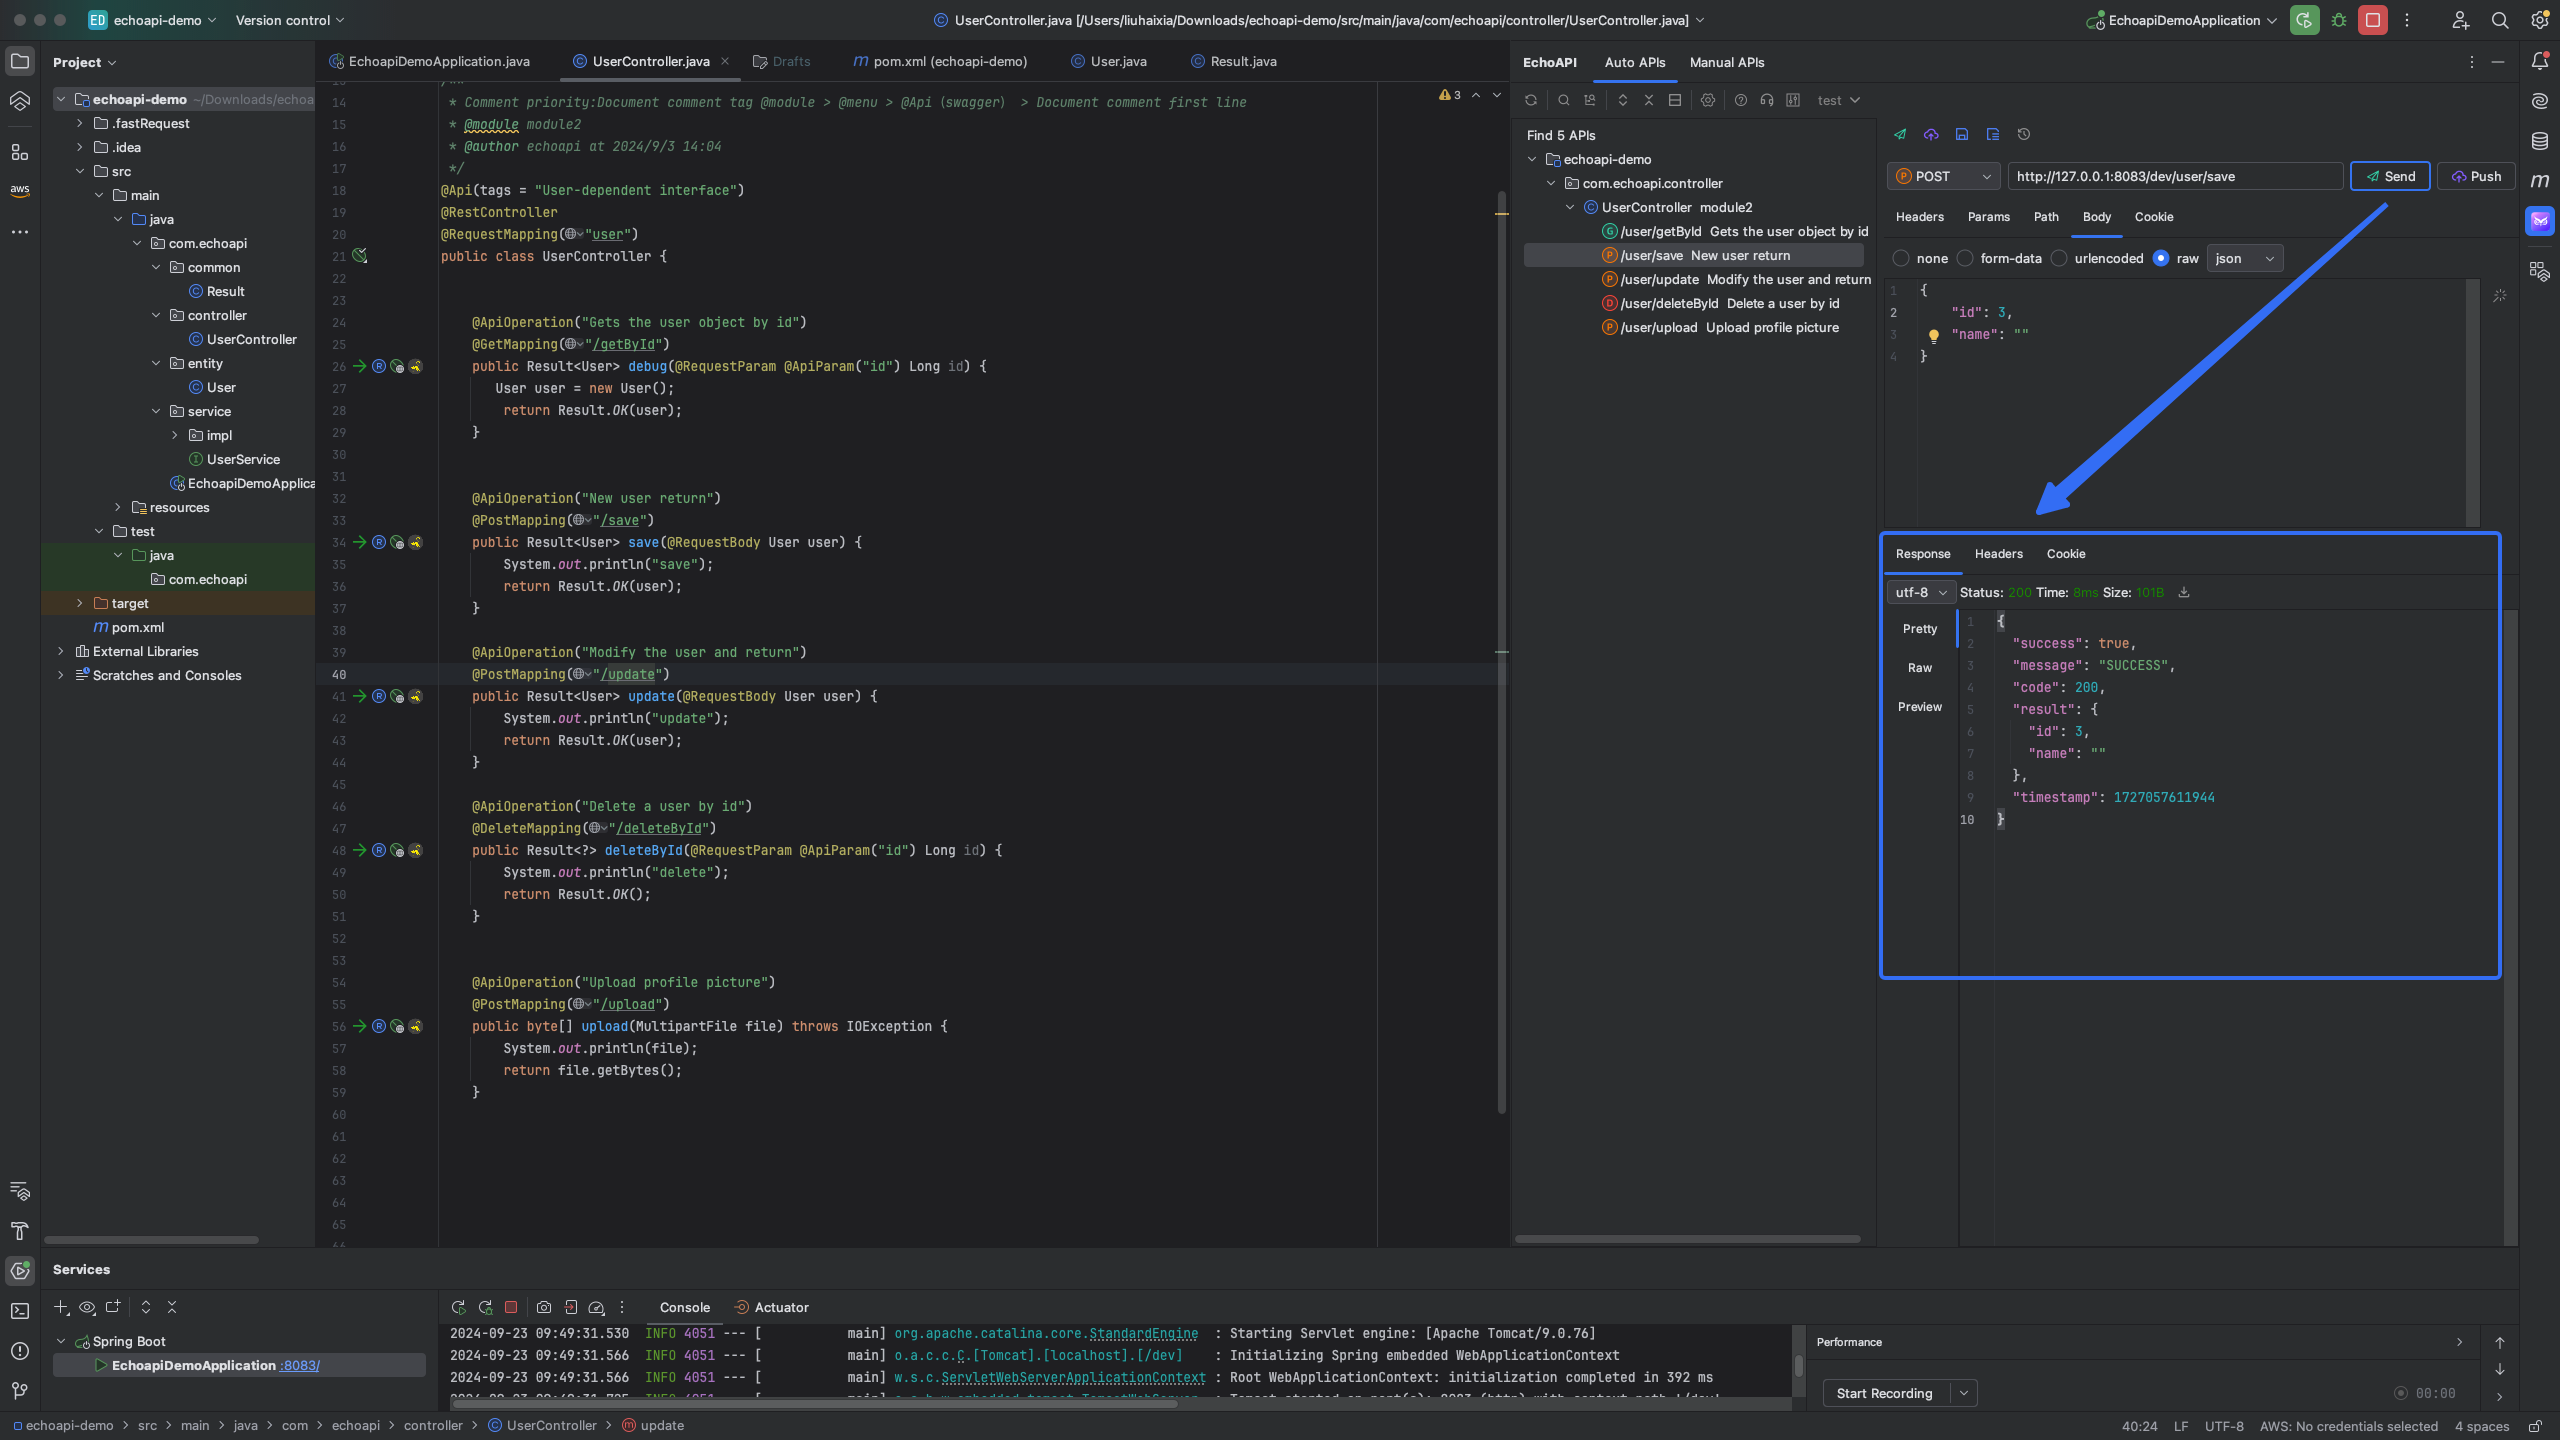Viewport: 2560px width, 1440px height.
Task: Open the Terminal tool window icon
Action: pos(20,1311)
